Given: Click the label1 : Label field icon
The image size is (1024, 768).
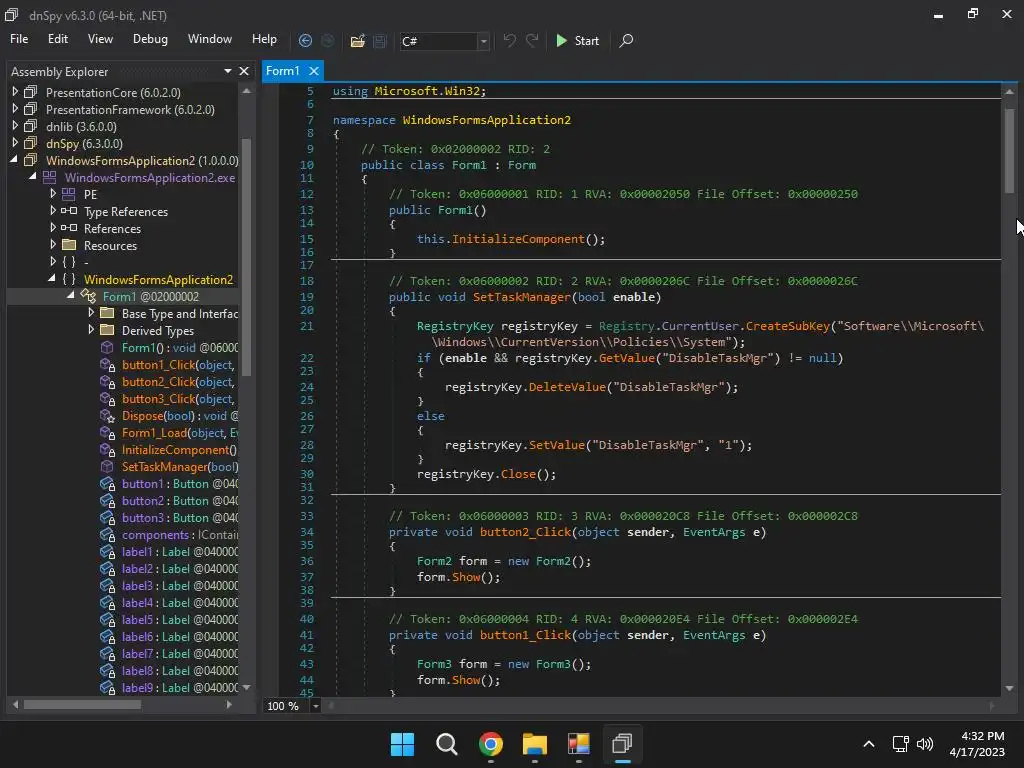Looking at the screenshot, I should 107,552.
